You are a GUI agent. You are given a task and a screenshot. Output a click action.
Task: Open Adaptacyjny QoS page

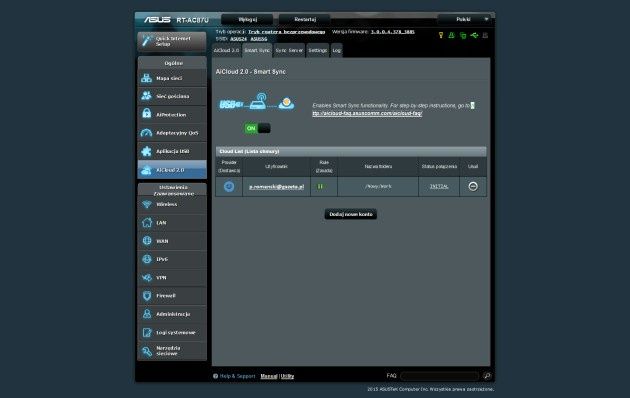point(172,133)
